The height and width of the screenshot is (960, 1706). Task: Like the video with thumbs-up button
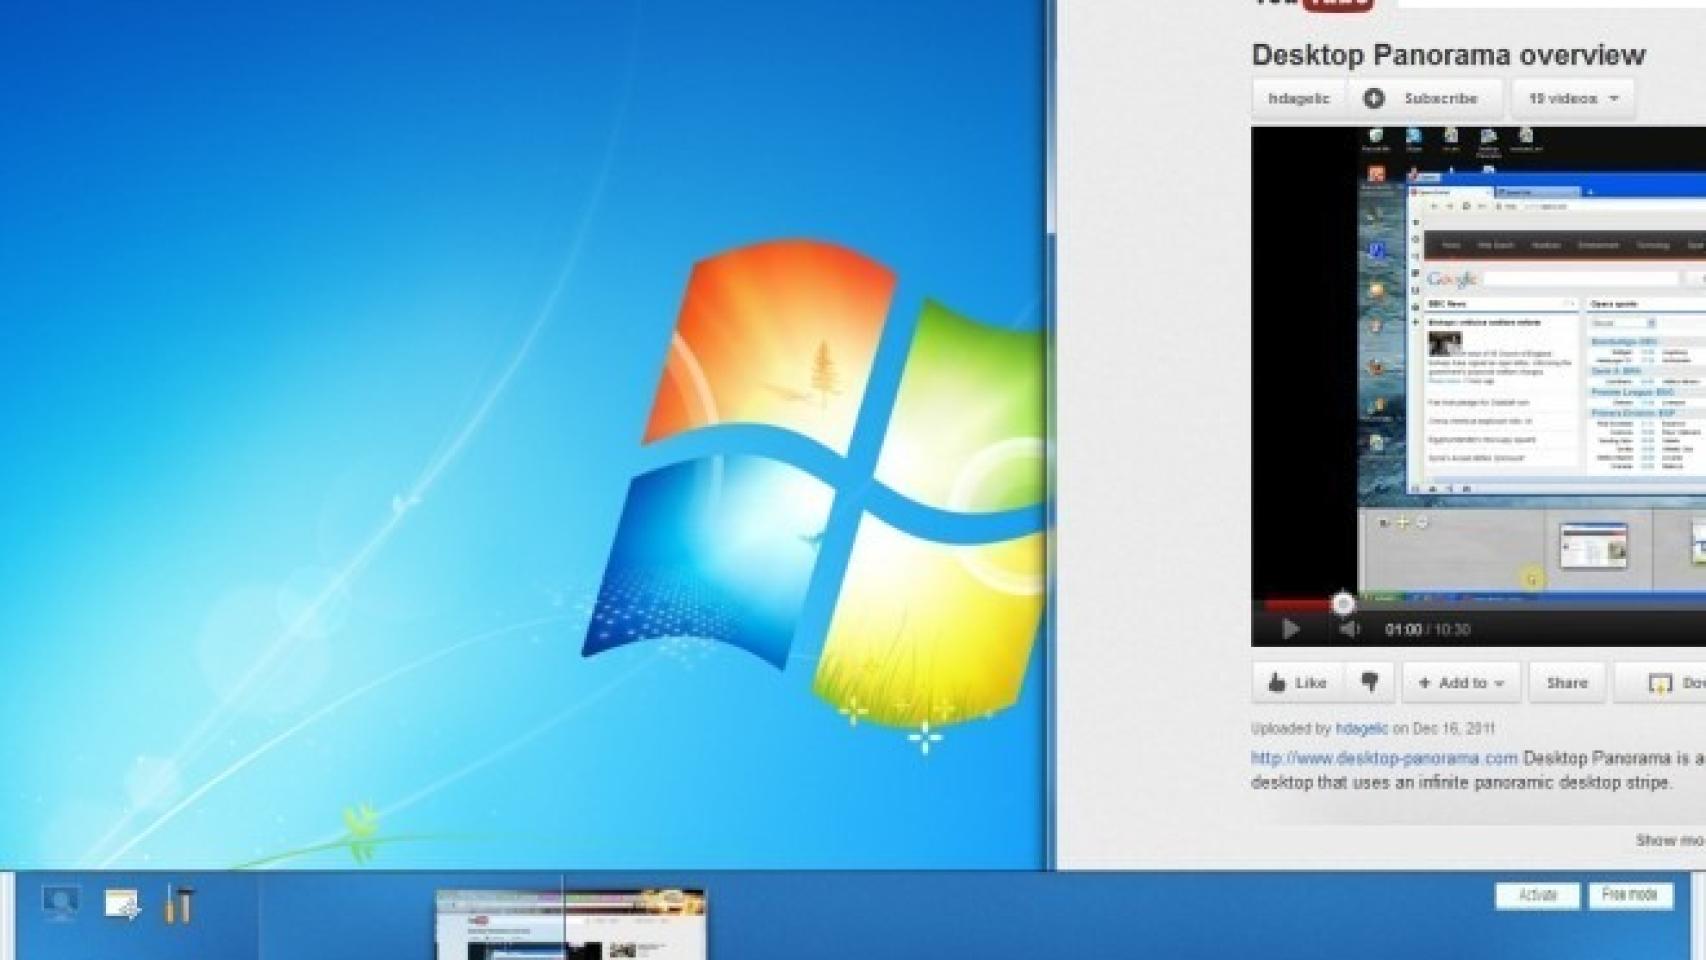pos(1297,683)
